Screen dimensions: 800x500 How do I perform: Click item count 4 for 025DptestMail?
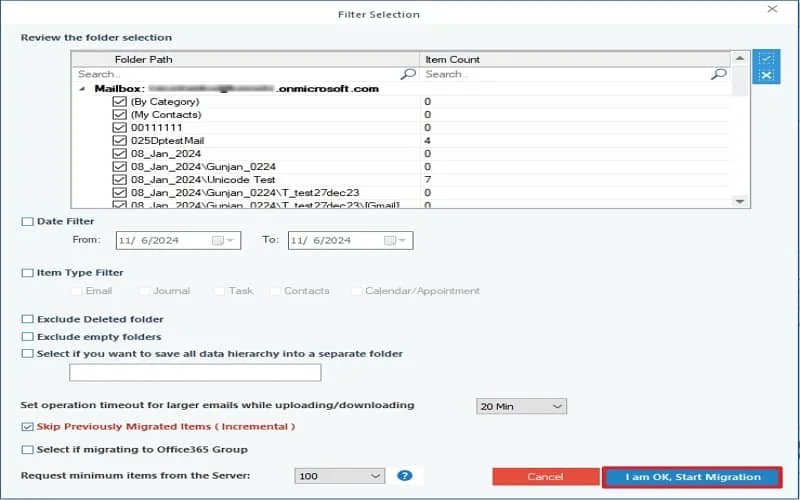(428, 140)
